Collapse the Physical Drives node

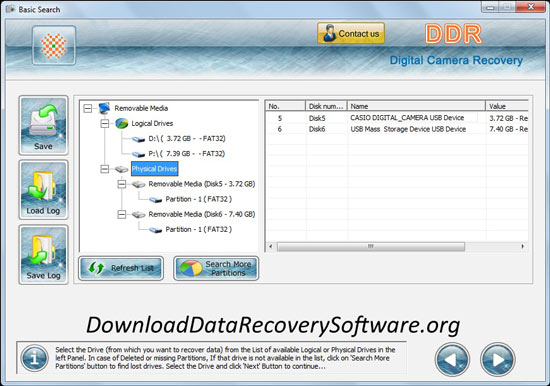[105, 169]
